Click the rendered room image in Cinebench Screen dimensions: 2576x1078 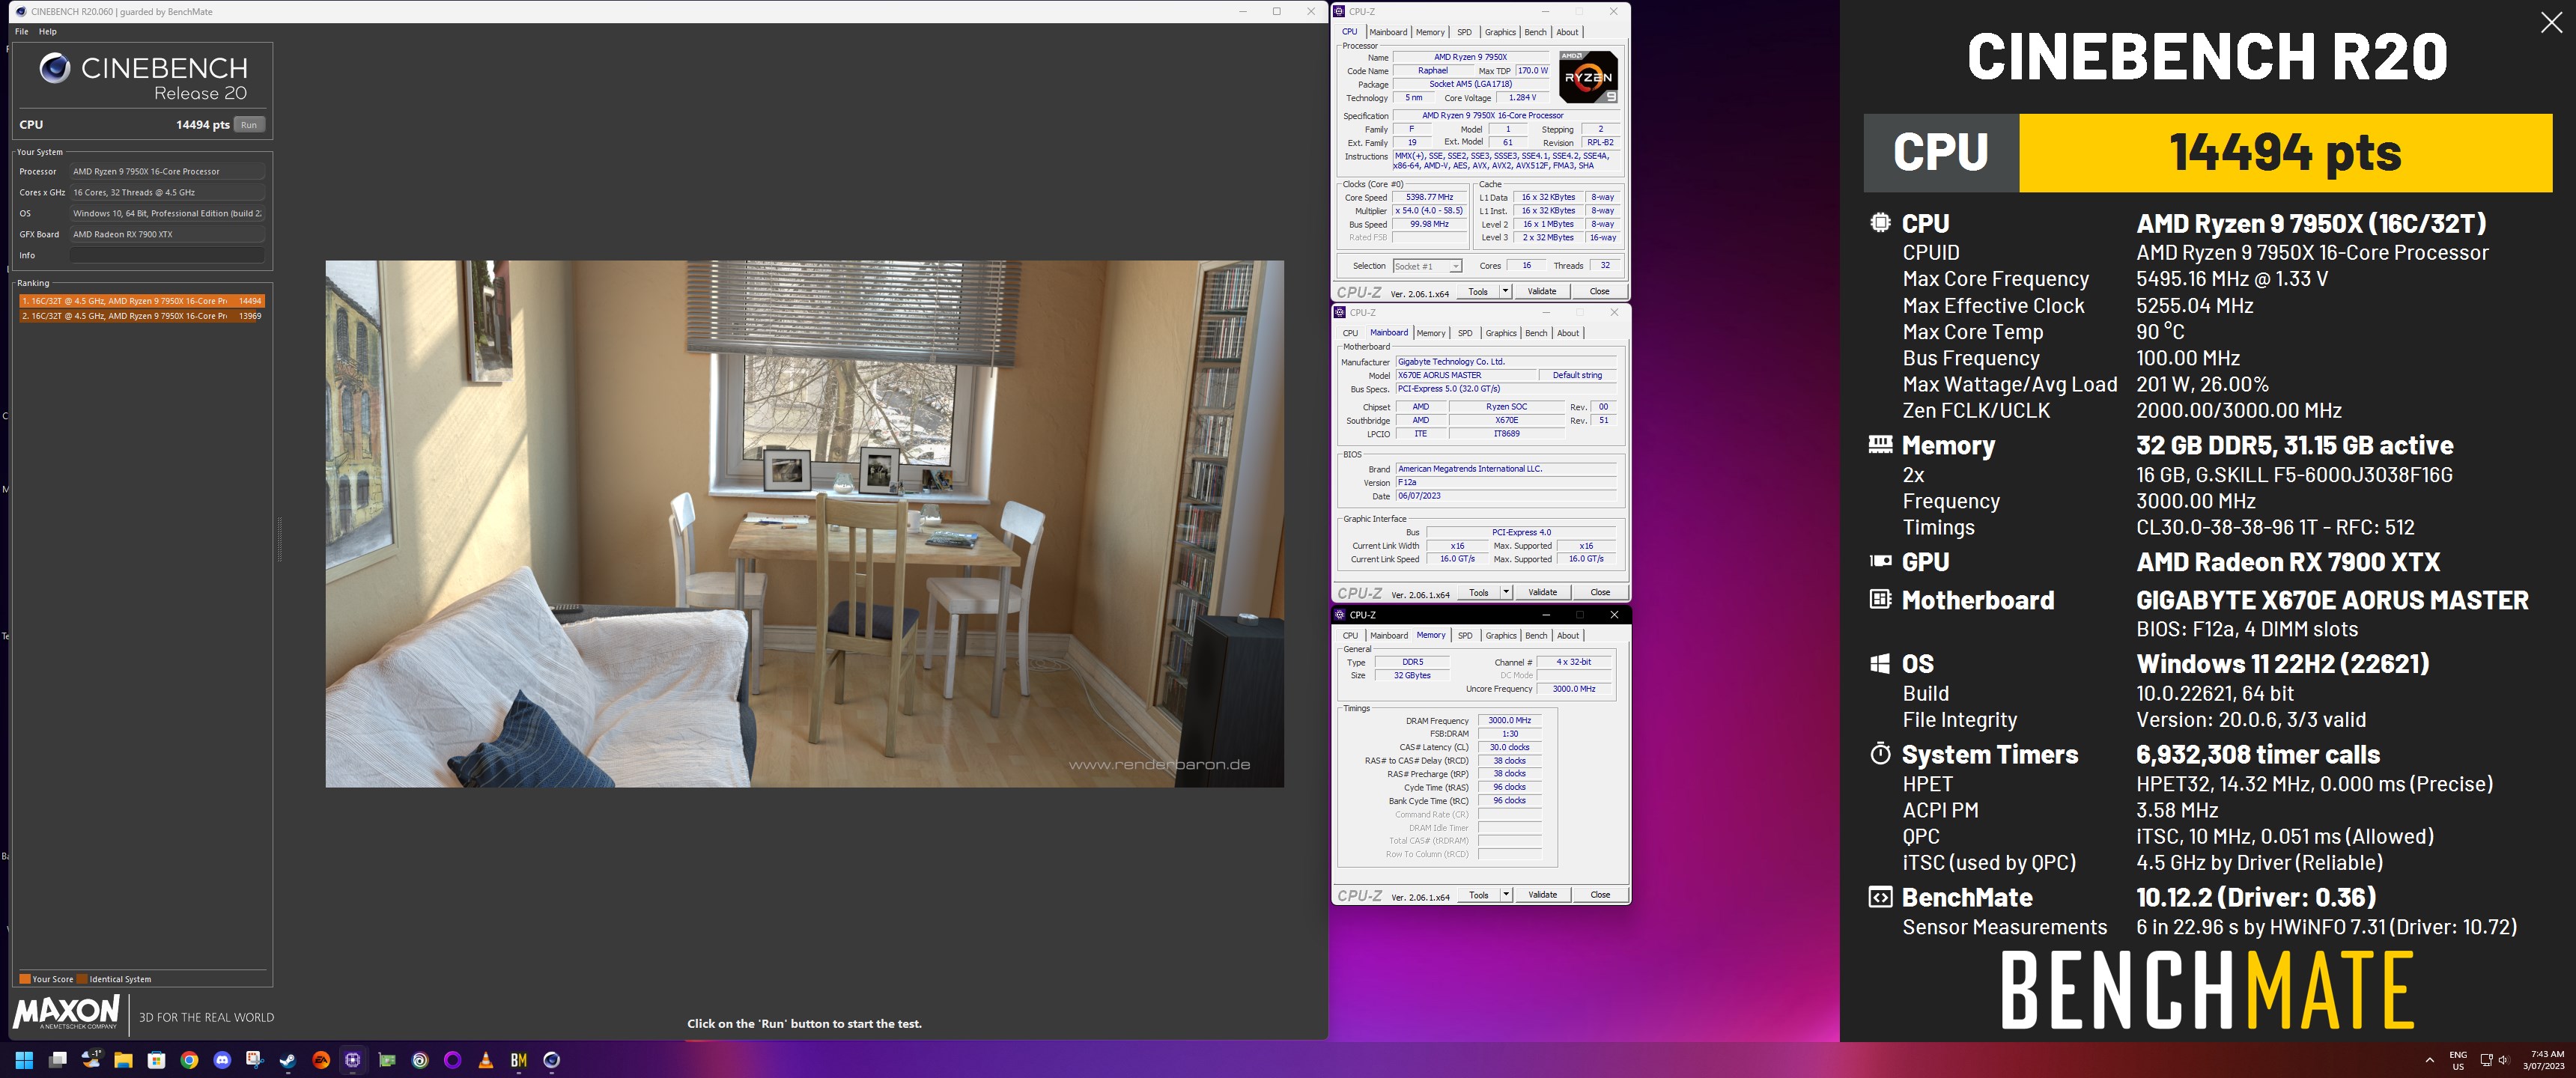coord(804,524)
